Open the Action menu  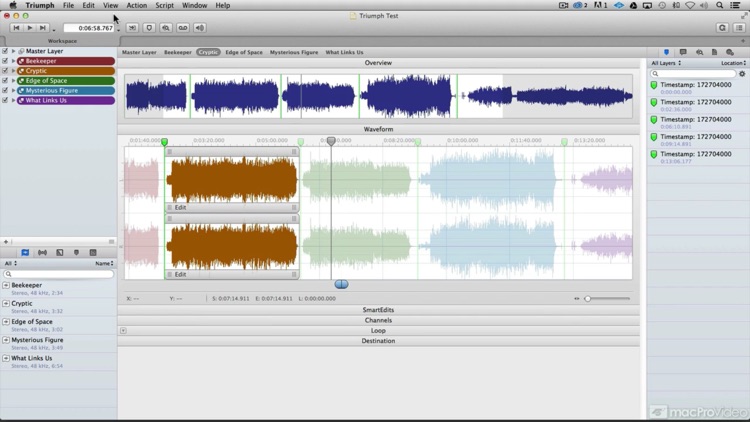136,5
